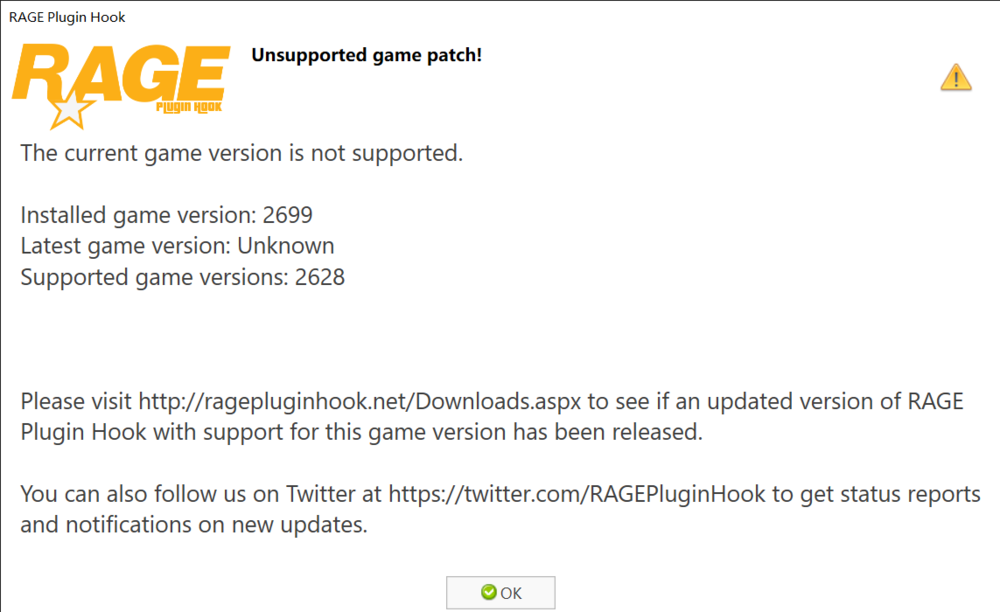Viewport: 1000px width, 612px height.
Task: Click the dialog title bar
Action: tap(500, 16)
